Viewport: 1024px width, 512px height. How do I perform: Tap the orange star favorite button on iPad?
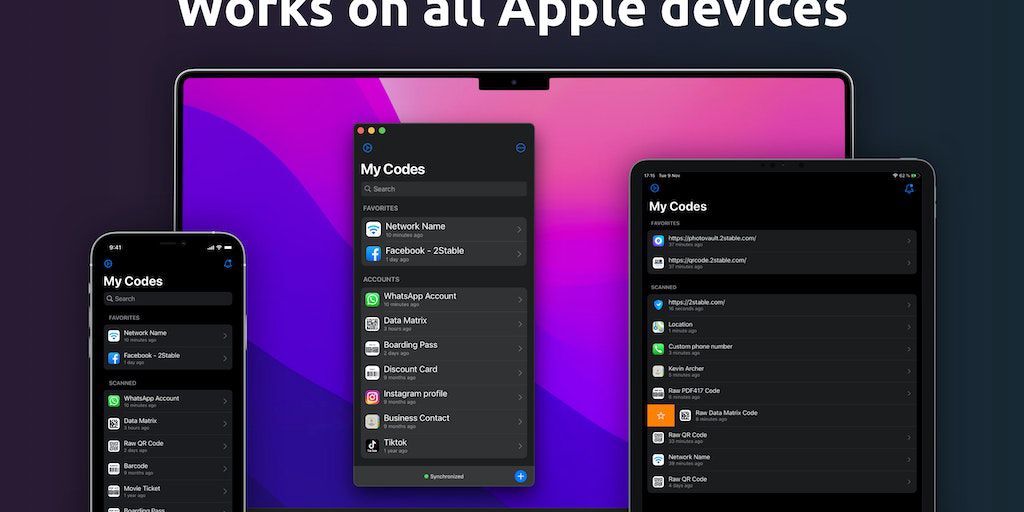point(661,416)
